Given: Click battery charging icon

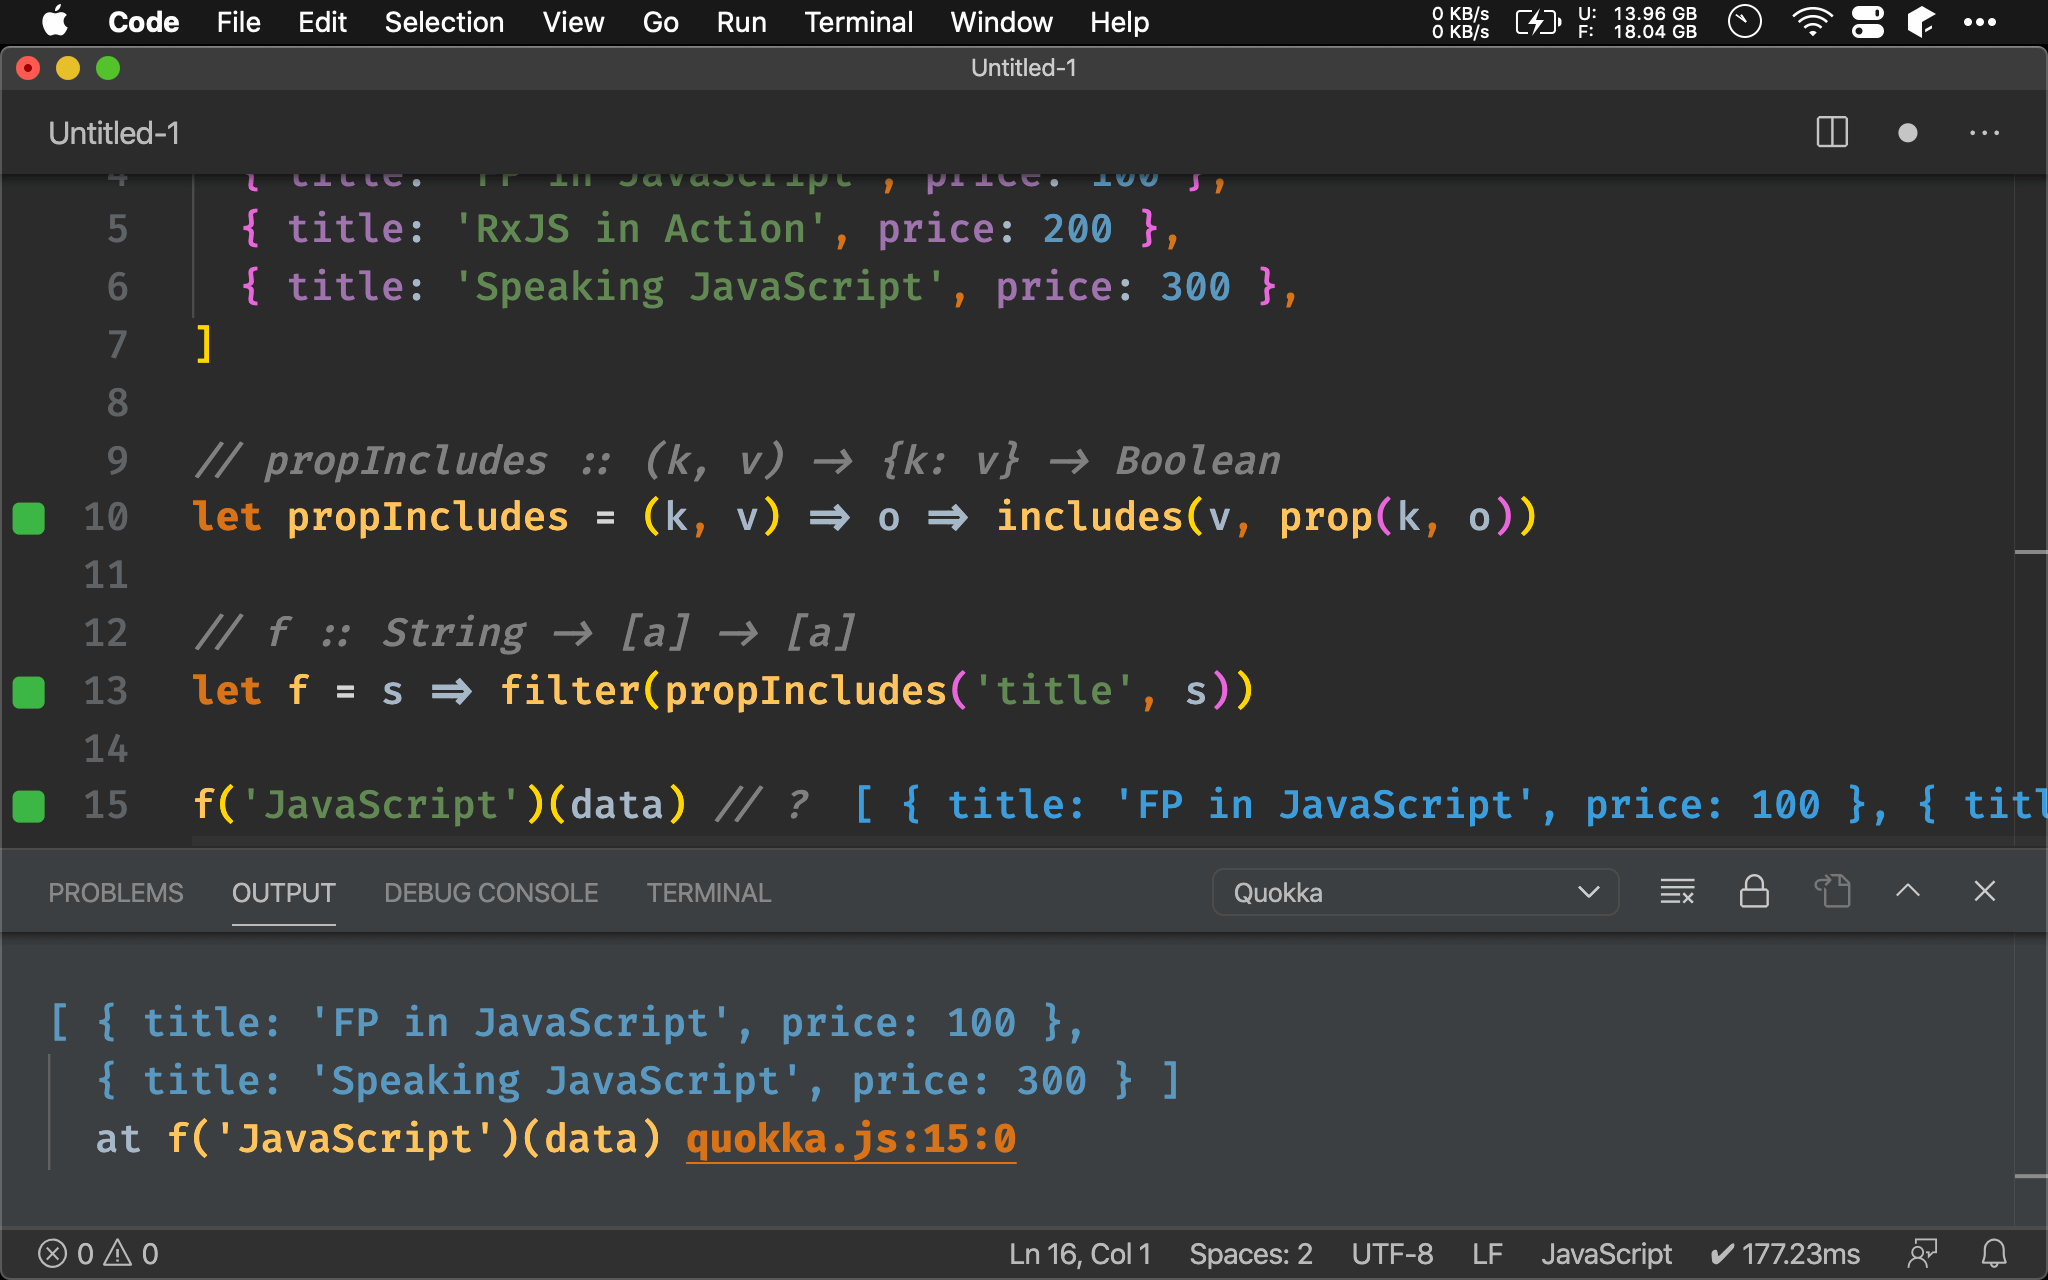Looking at the screenshot, I should 1537,22.
